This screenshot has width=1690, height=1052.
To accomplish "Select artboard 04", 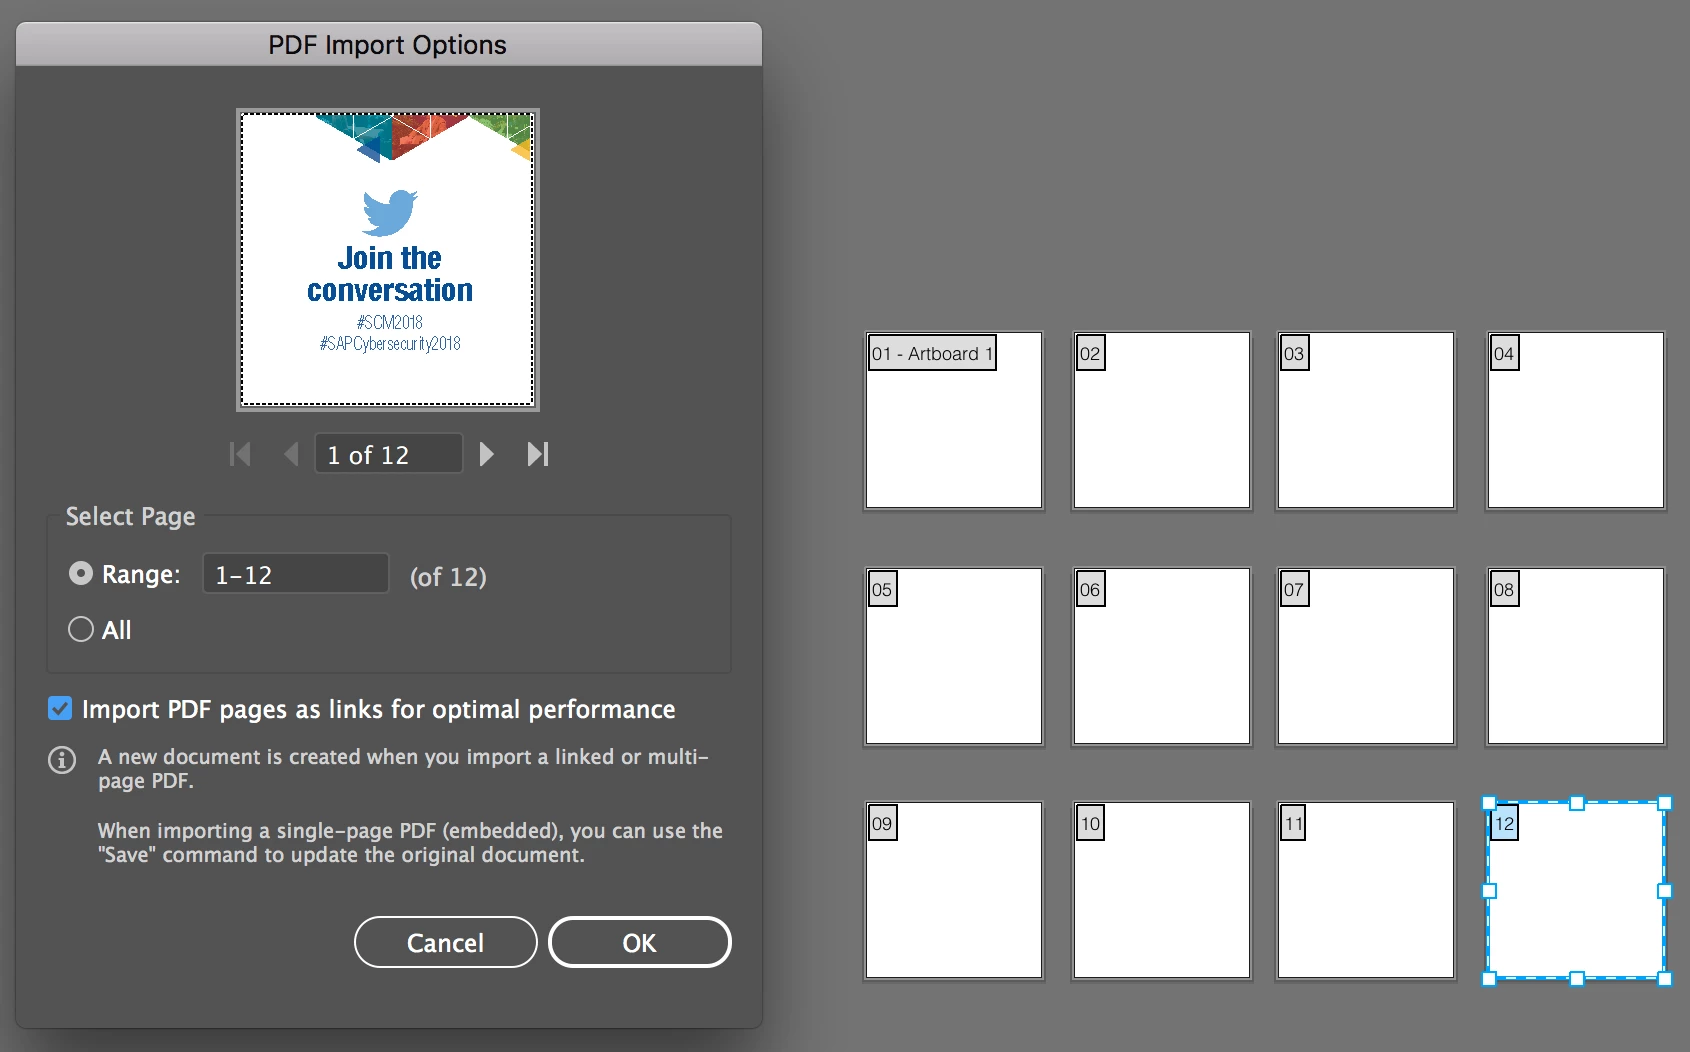I will coord(1576,420).
